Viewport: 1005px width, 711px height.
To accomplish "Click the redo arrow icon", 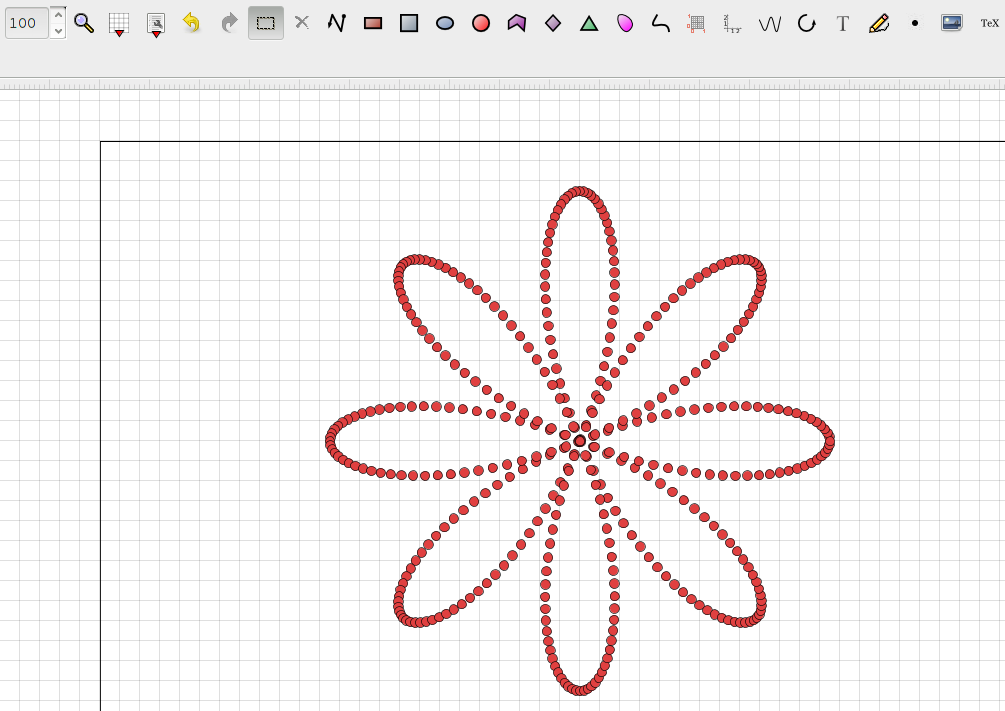I will 229,23.
